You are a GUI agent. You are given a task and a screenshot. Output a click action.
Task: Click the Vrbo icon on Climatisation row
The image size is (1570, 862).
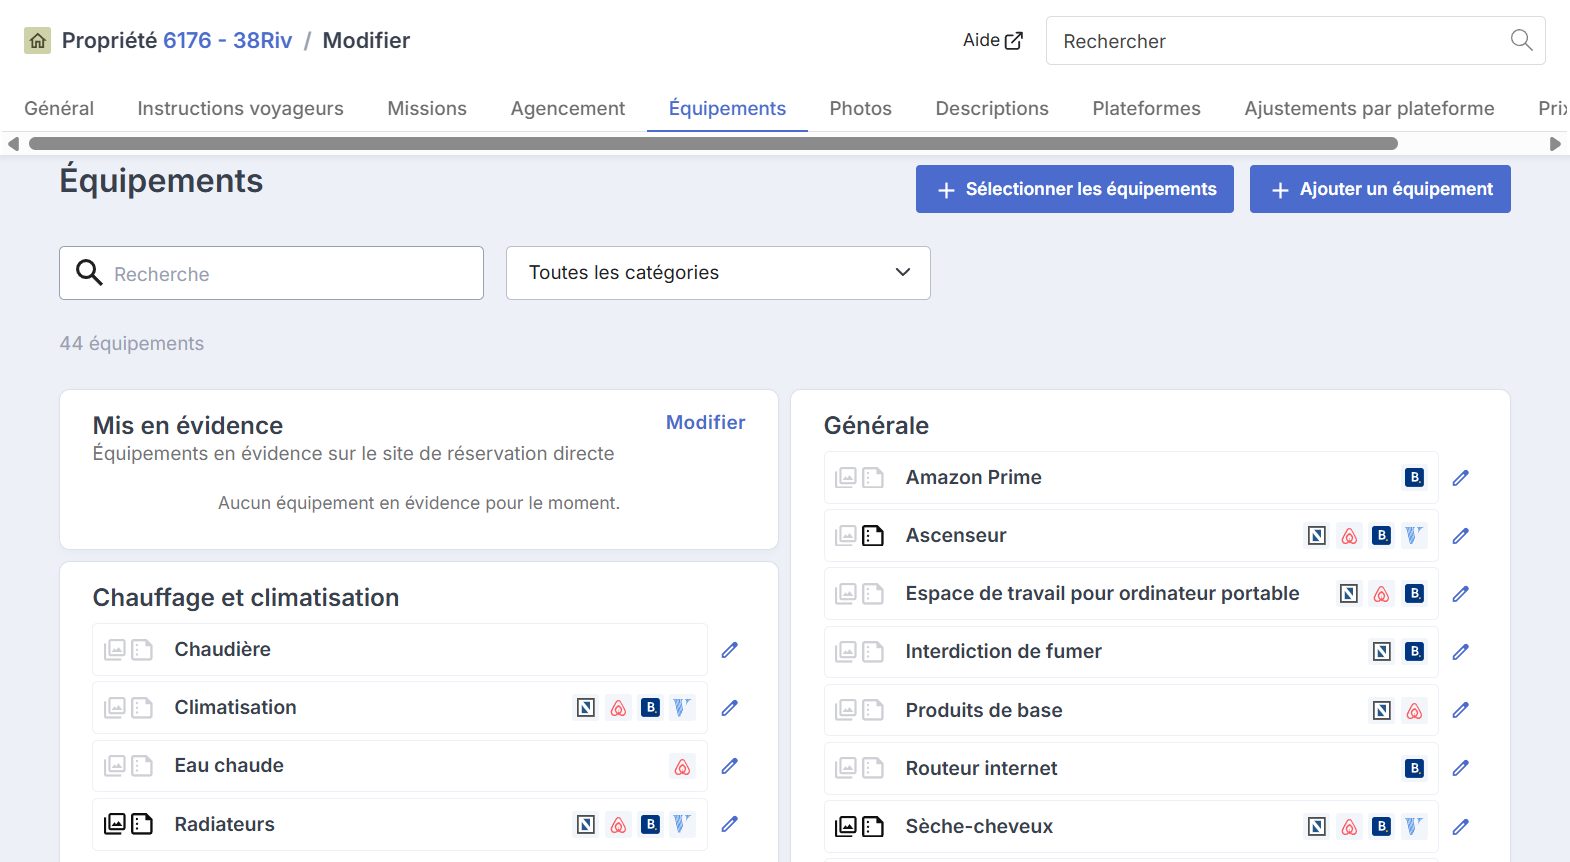[682, 708]
